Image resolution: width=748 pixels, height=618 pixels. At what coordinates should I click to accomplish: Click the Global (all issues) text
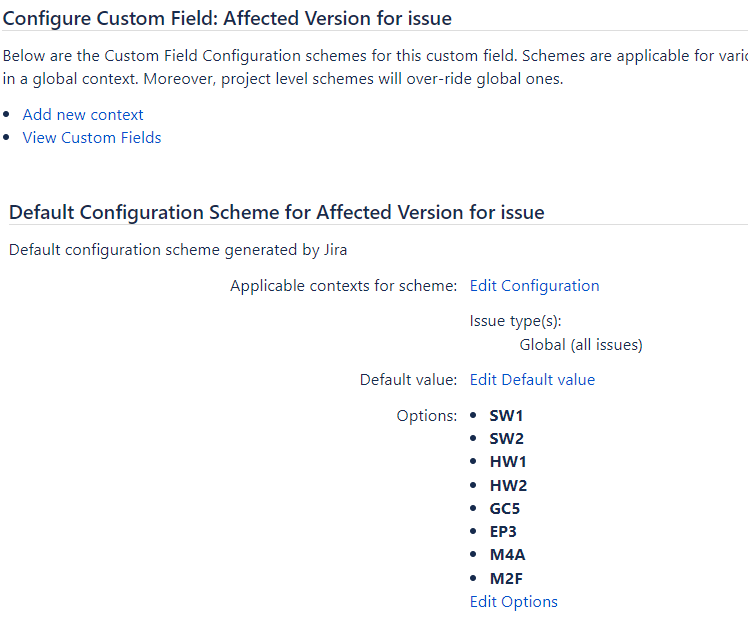(x=580, y=346)
